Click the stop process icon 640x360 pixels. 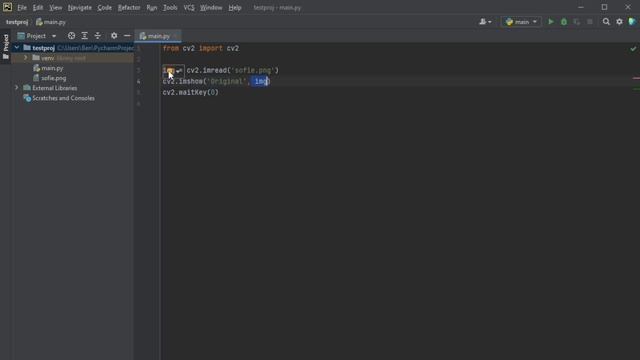(590, 22)
